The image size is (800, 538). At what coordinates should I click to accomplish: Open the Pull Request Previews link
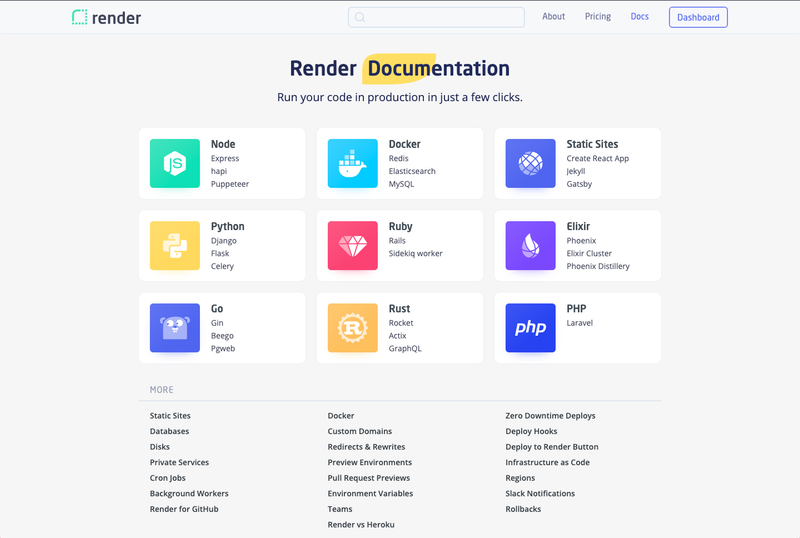[x=368, y=478]
